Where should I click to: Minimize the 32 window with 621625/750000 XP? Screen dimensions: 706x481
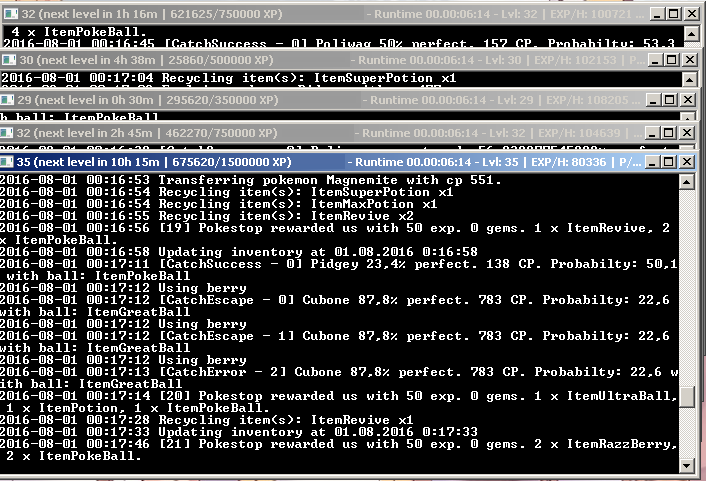tap(657, 14)
